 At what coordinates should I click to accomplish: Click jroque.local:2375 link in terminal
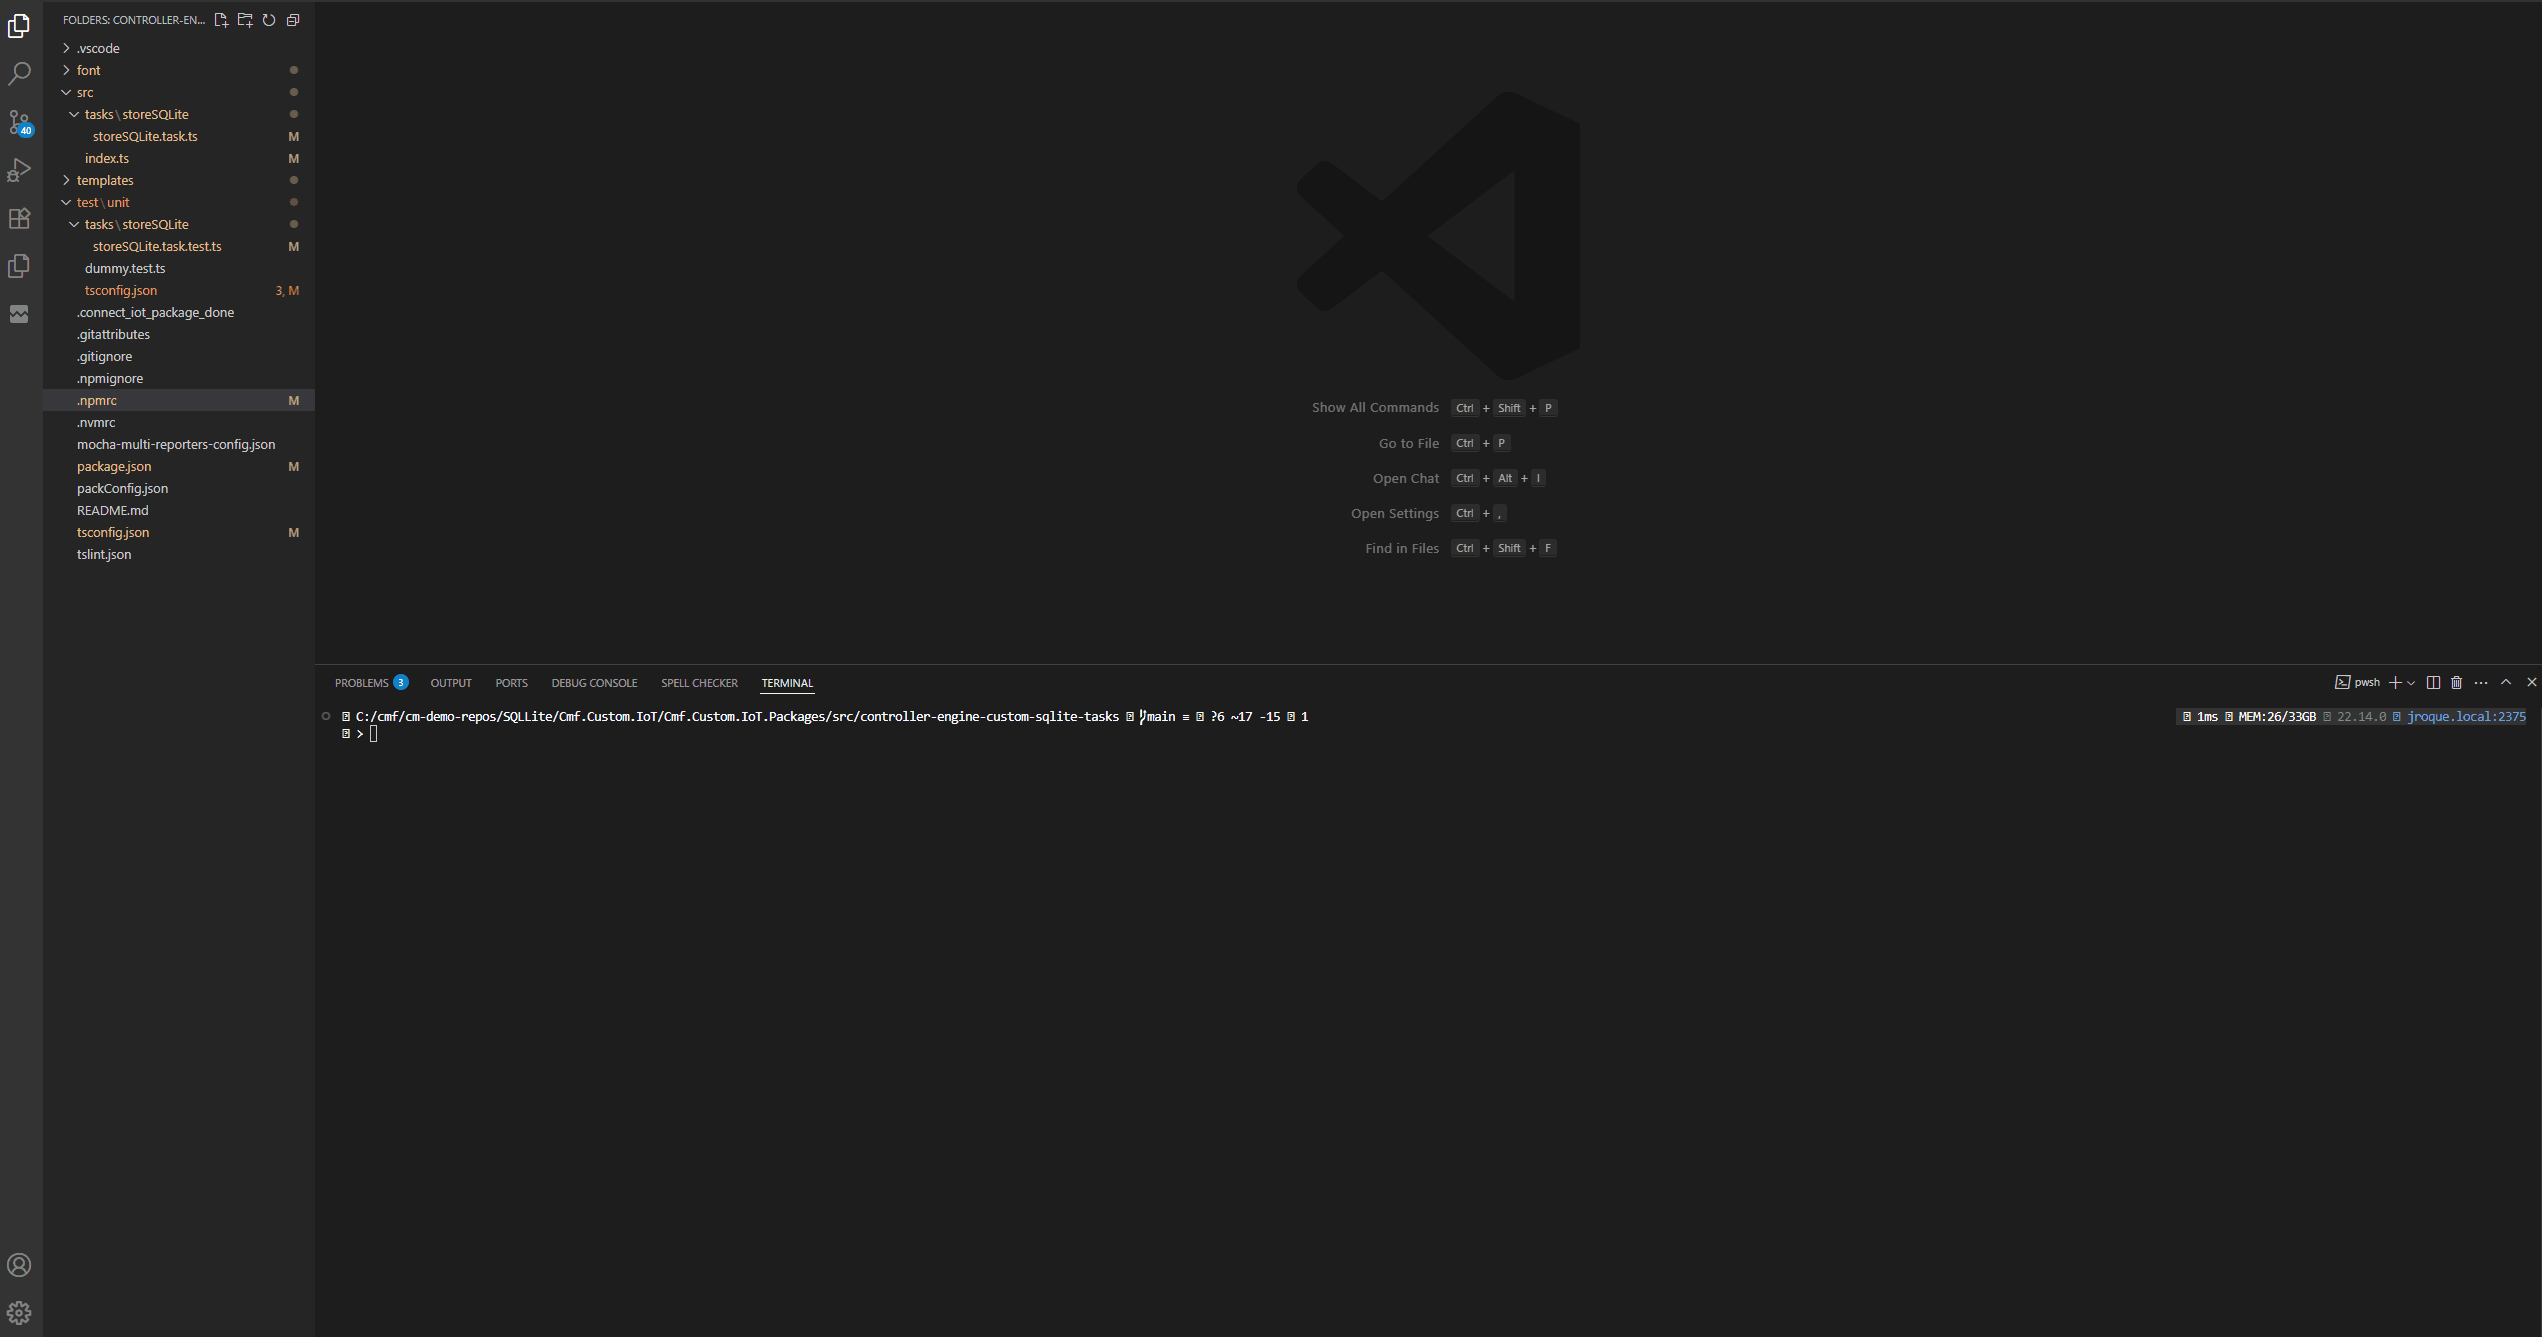[2466, 717]
